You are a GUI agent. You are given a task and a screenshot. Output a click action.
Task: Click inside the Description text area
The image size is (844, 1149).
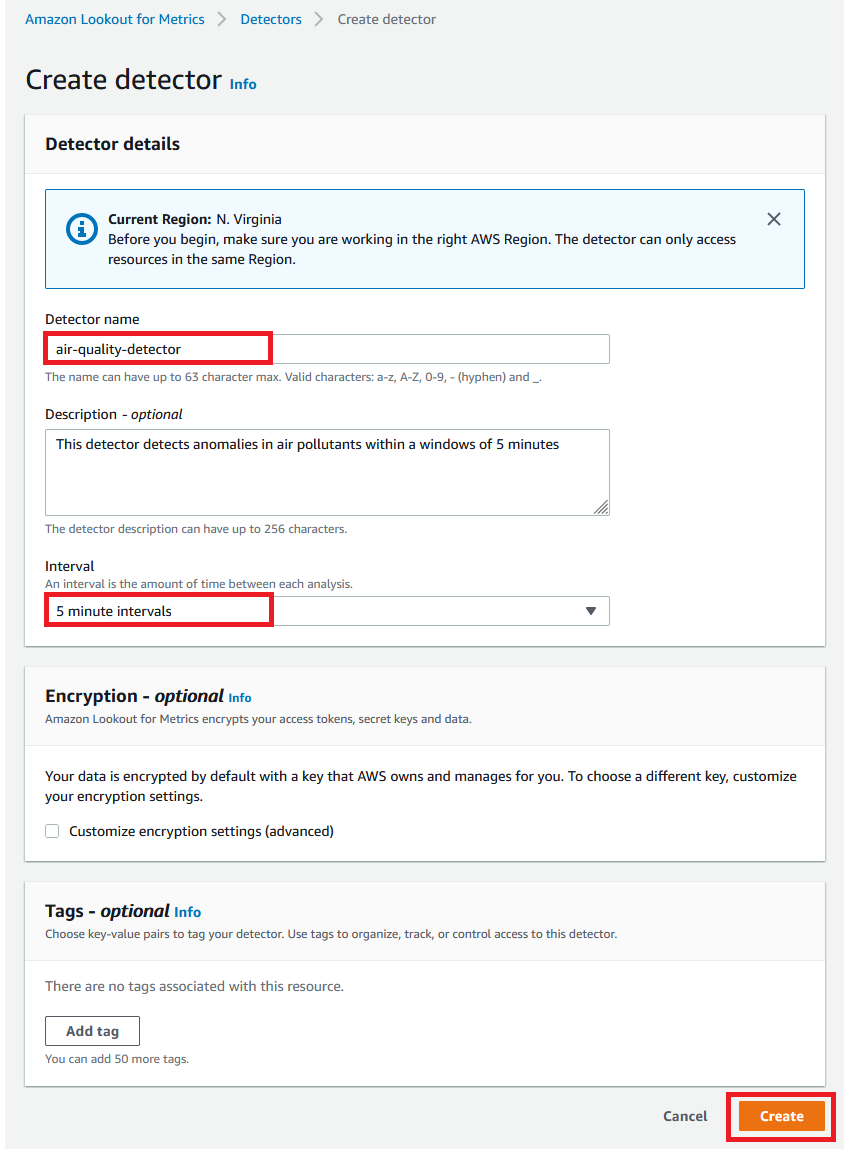tap(327, 473)
